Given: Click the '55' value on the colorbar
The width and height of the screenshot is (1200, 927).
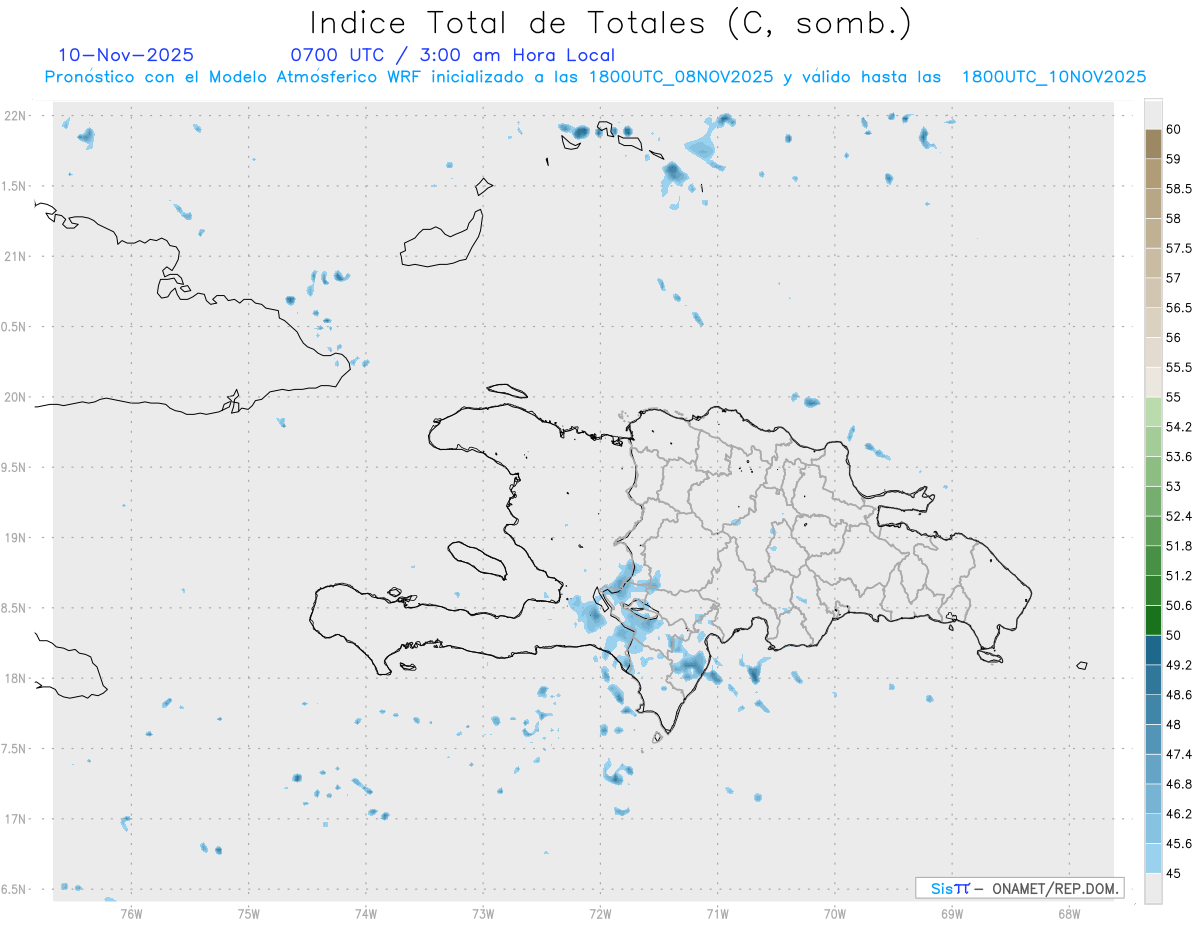Looking at the screenshot, I should [x=1174, y=397].
